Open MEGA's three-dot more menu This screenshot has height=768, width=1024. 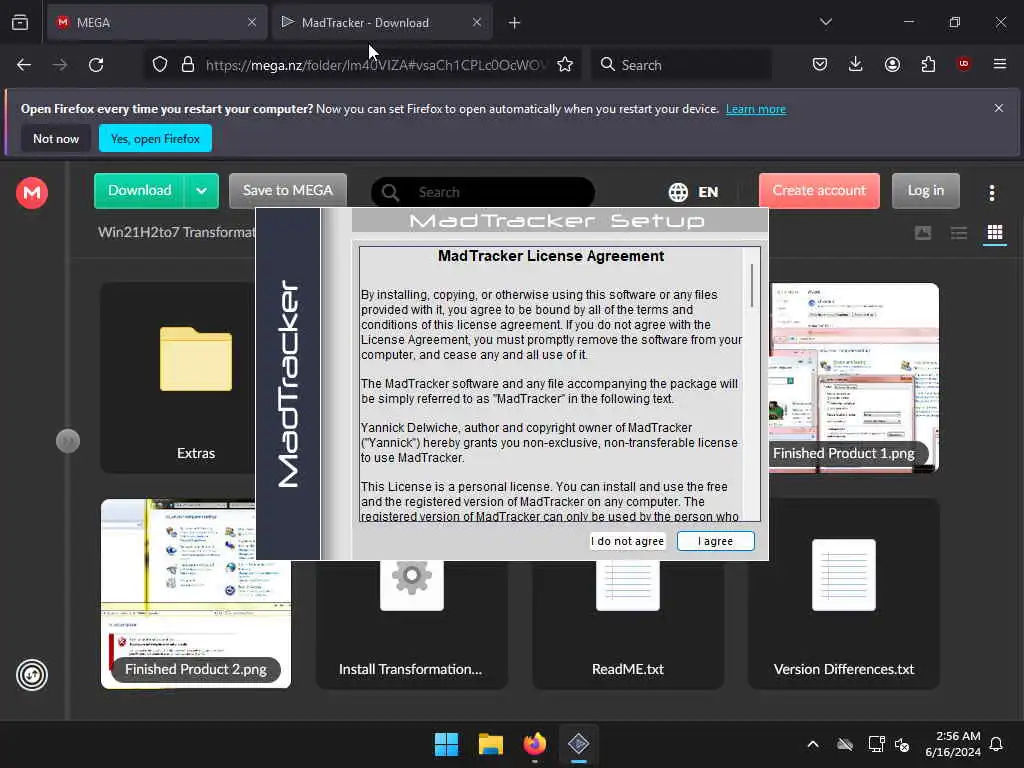point(992,192)
